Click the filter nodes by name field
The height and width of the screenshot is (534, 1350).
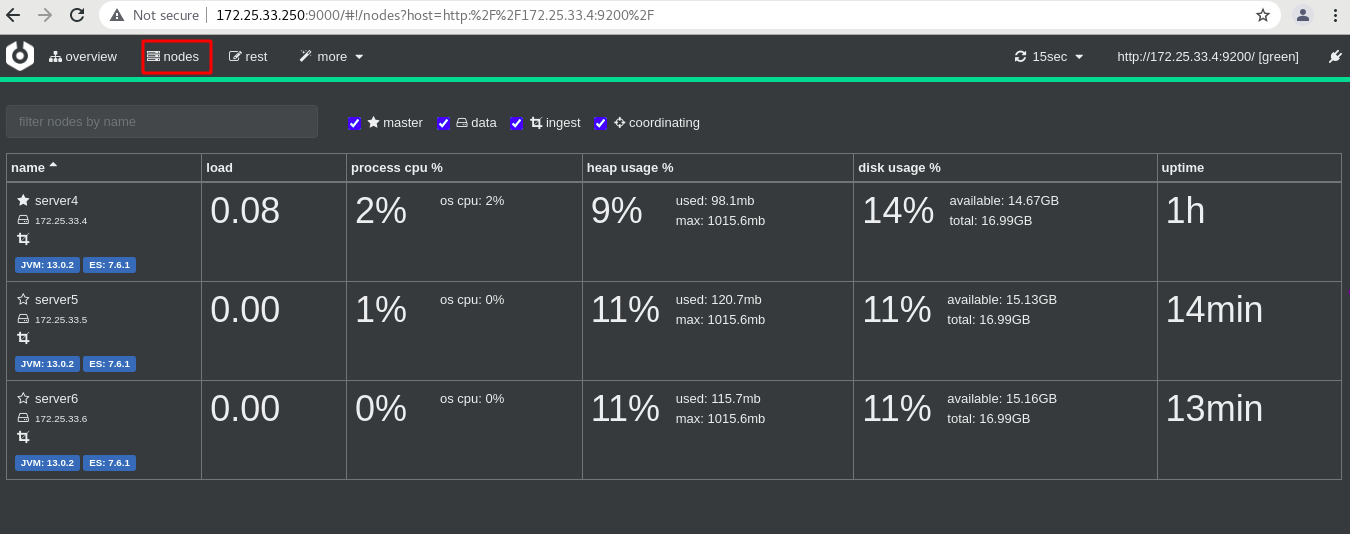click(x=162, y=122)
